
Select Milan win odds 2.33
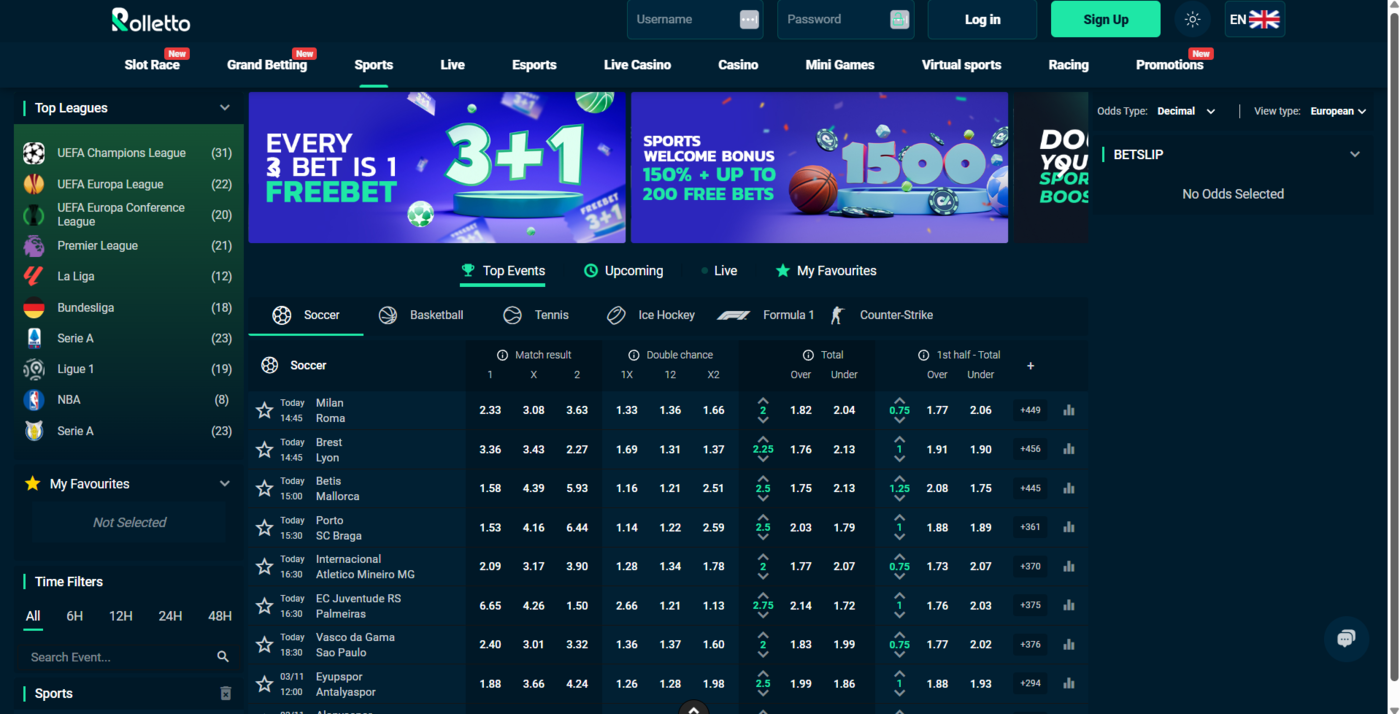(x=490, y=410)
